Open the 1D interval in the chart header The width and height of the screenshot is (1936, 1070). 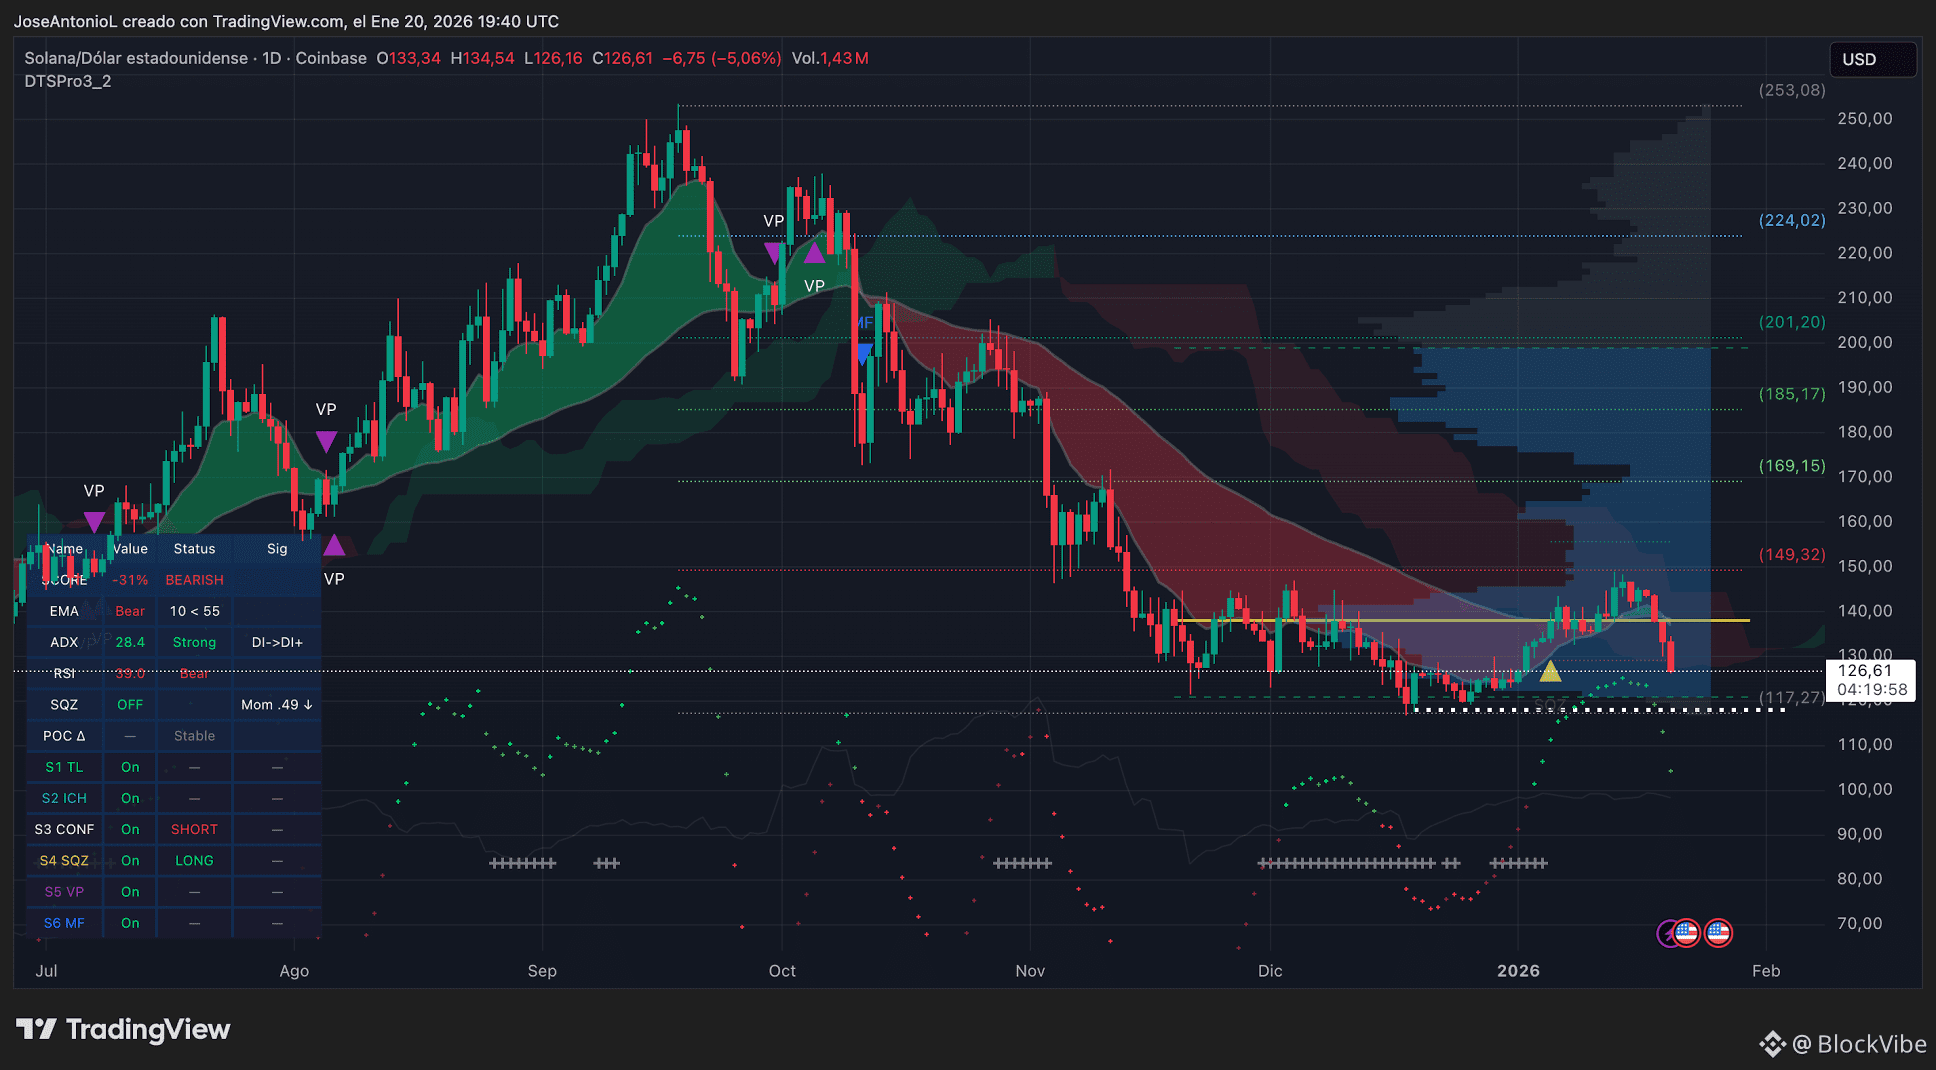[272, 58]
